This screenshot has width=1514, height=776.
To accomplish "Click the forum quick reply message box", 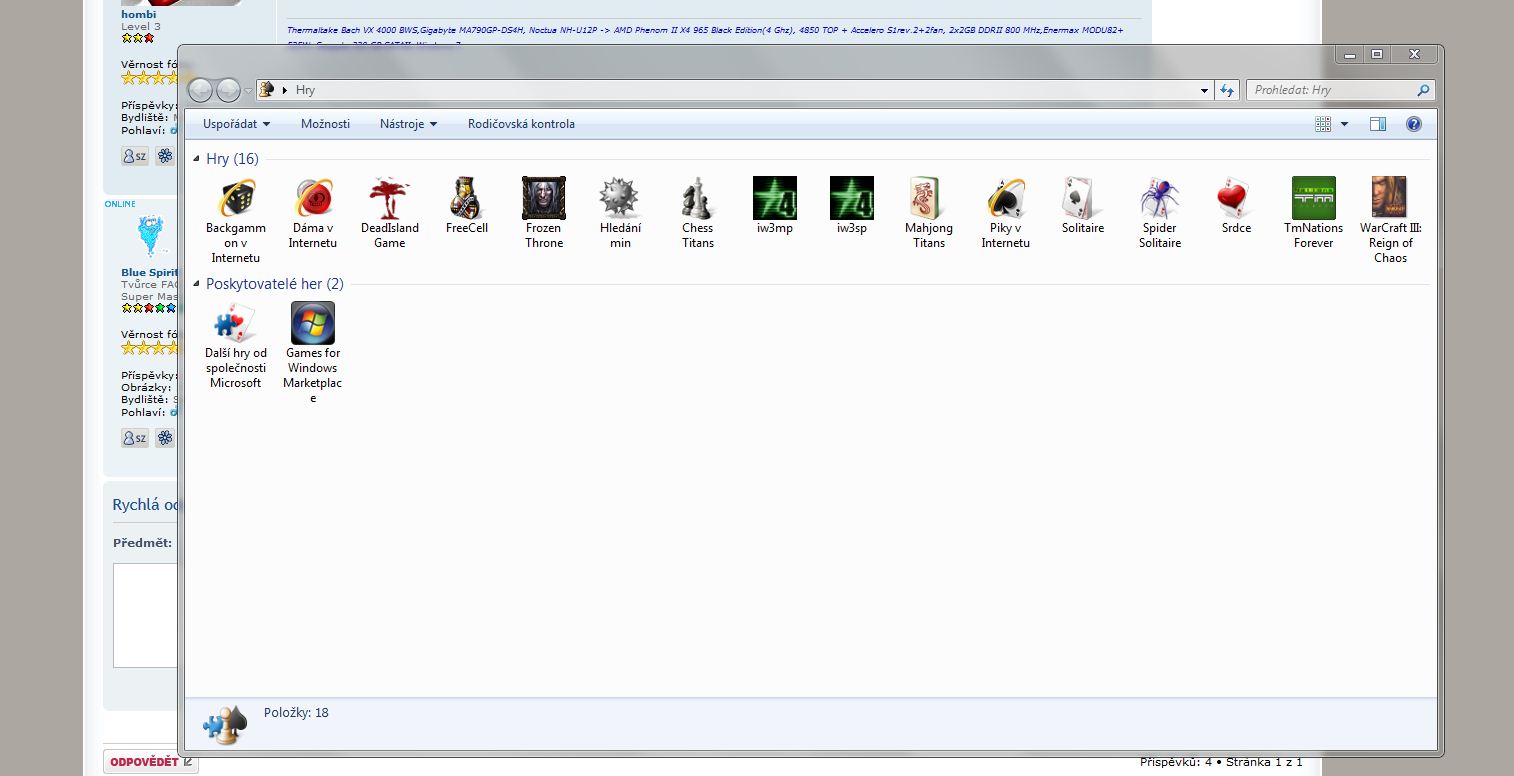I will 145,615.
